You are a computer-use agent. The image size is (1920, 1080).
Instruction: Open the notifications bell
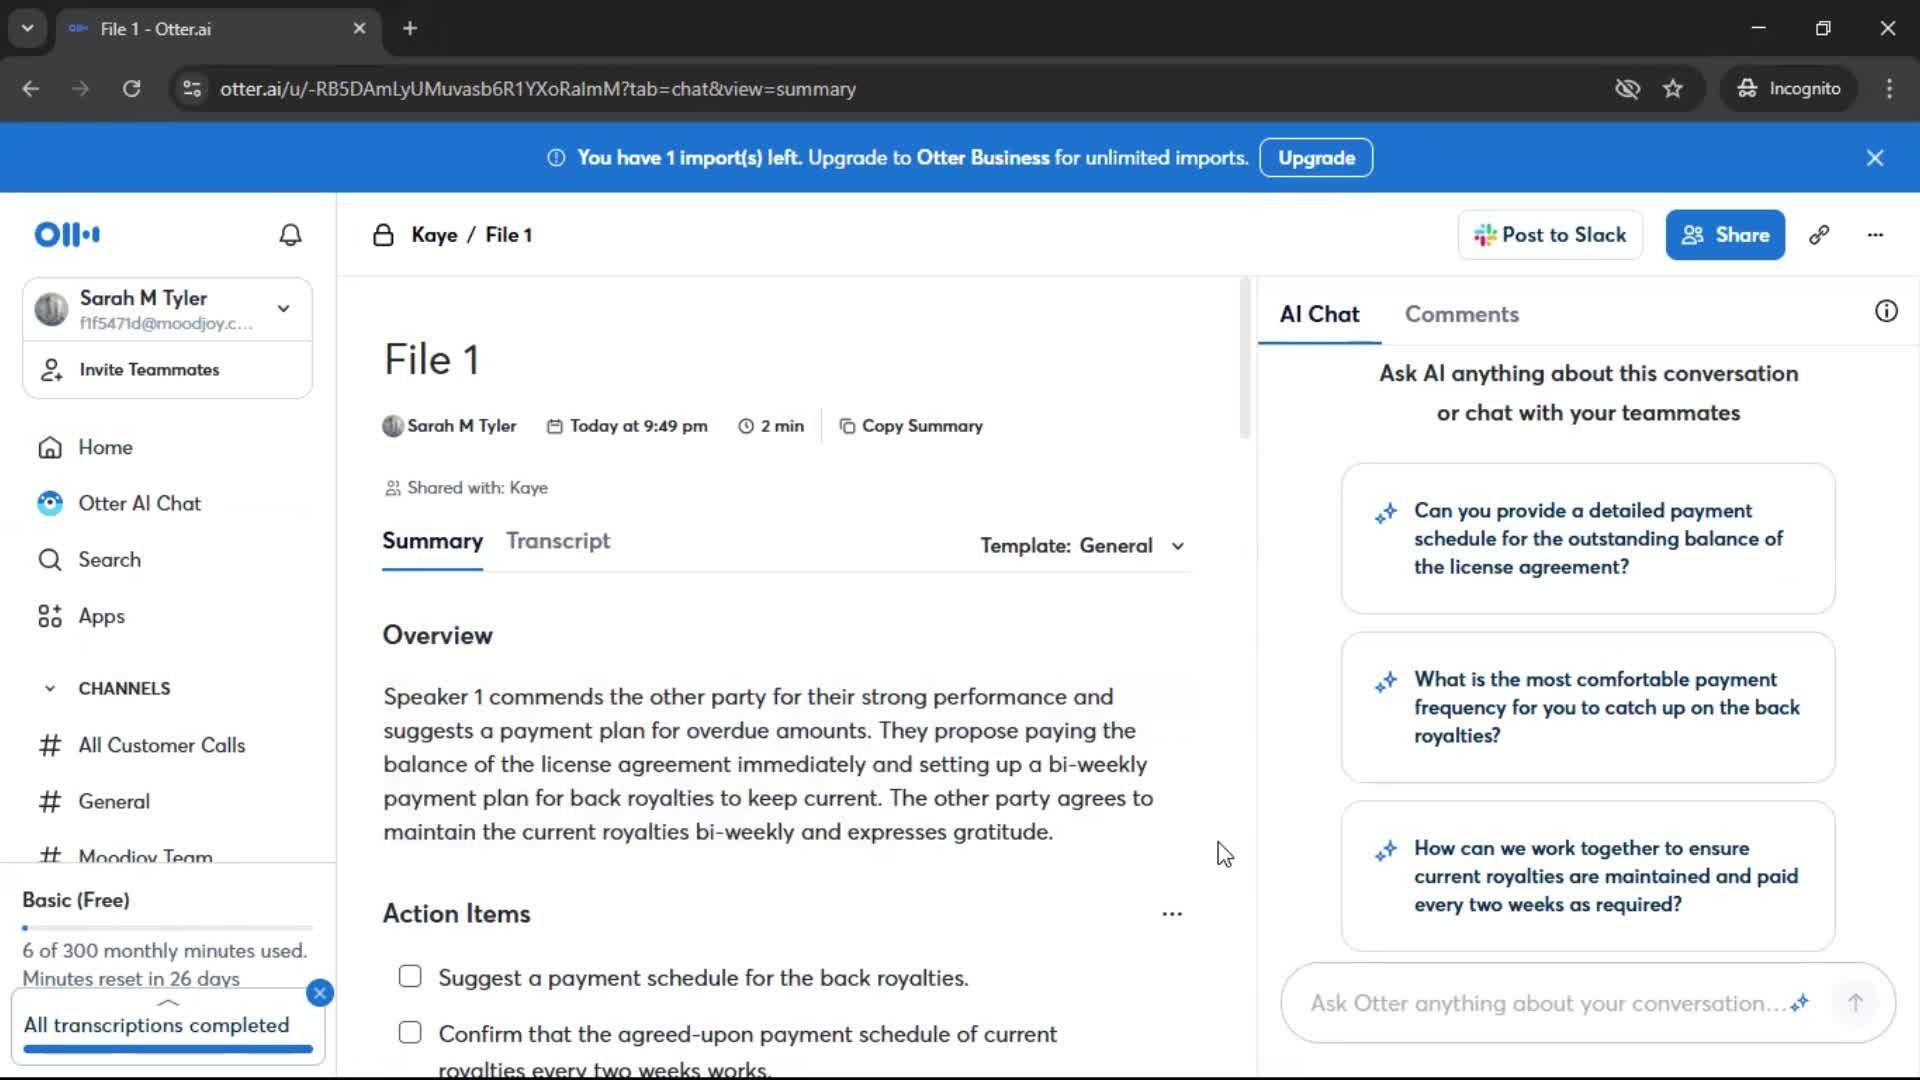coord(290,235)
